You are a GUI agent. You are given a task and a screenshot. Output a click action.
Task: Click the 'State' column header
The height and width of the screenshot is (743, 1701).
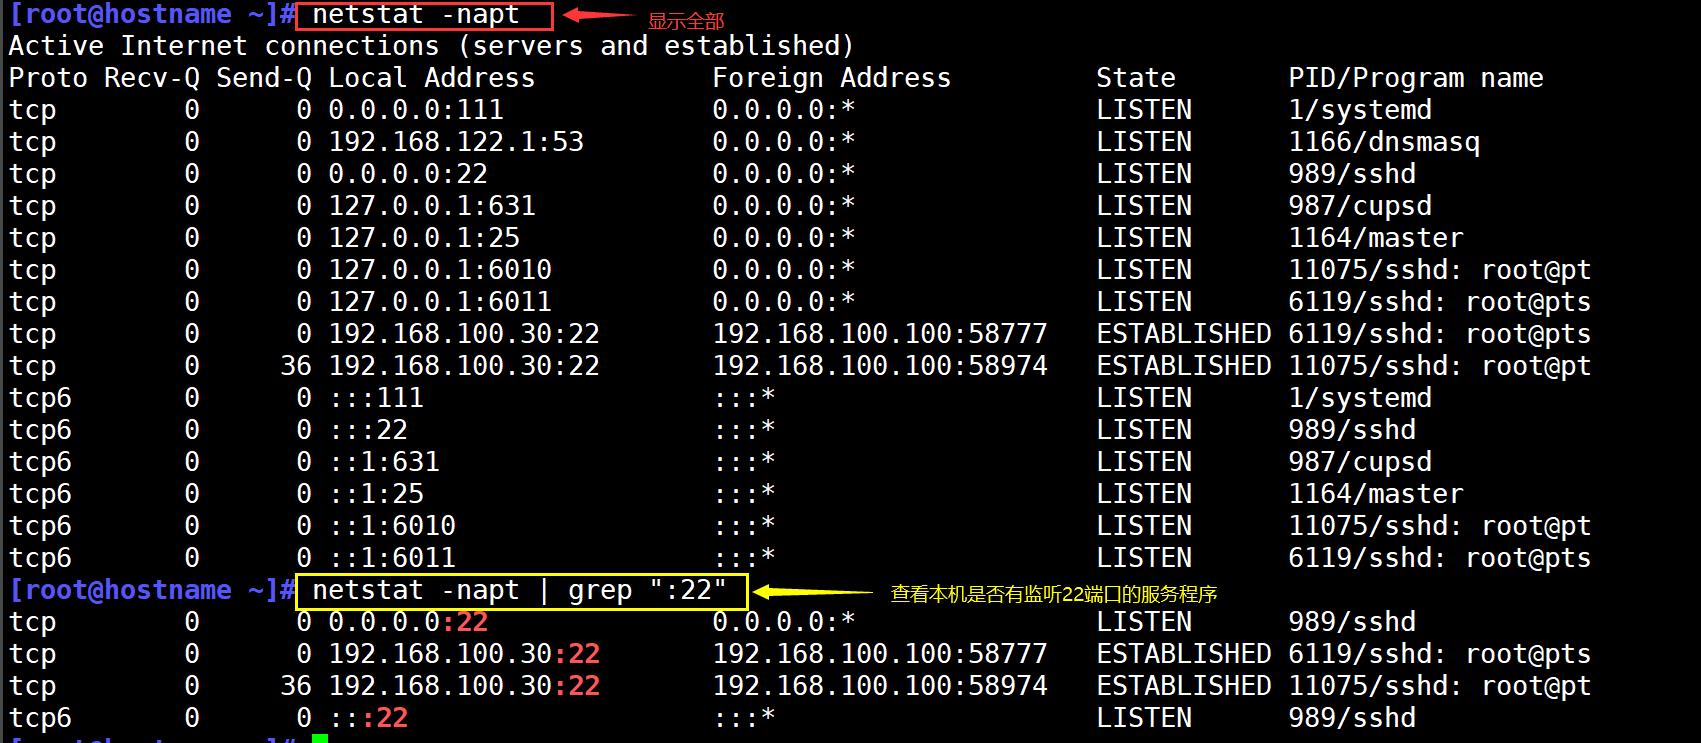[x=1136, y=78]
